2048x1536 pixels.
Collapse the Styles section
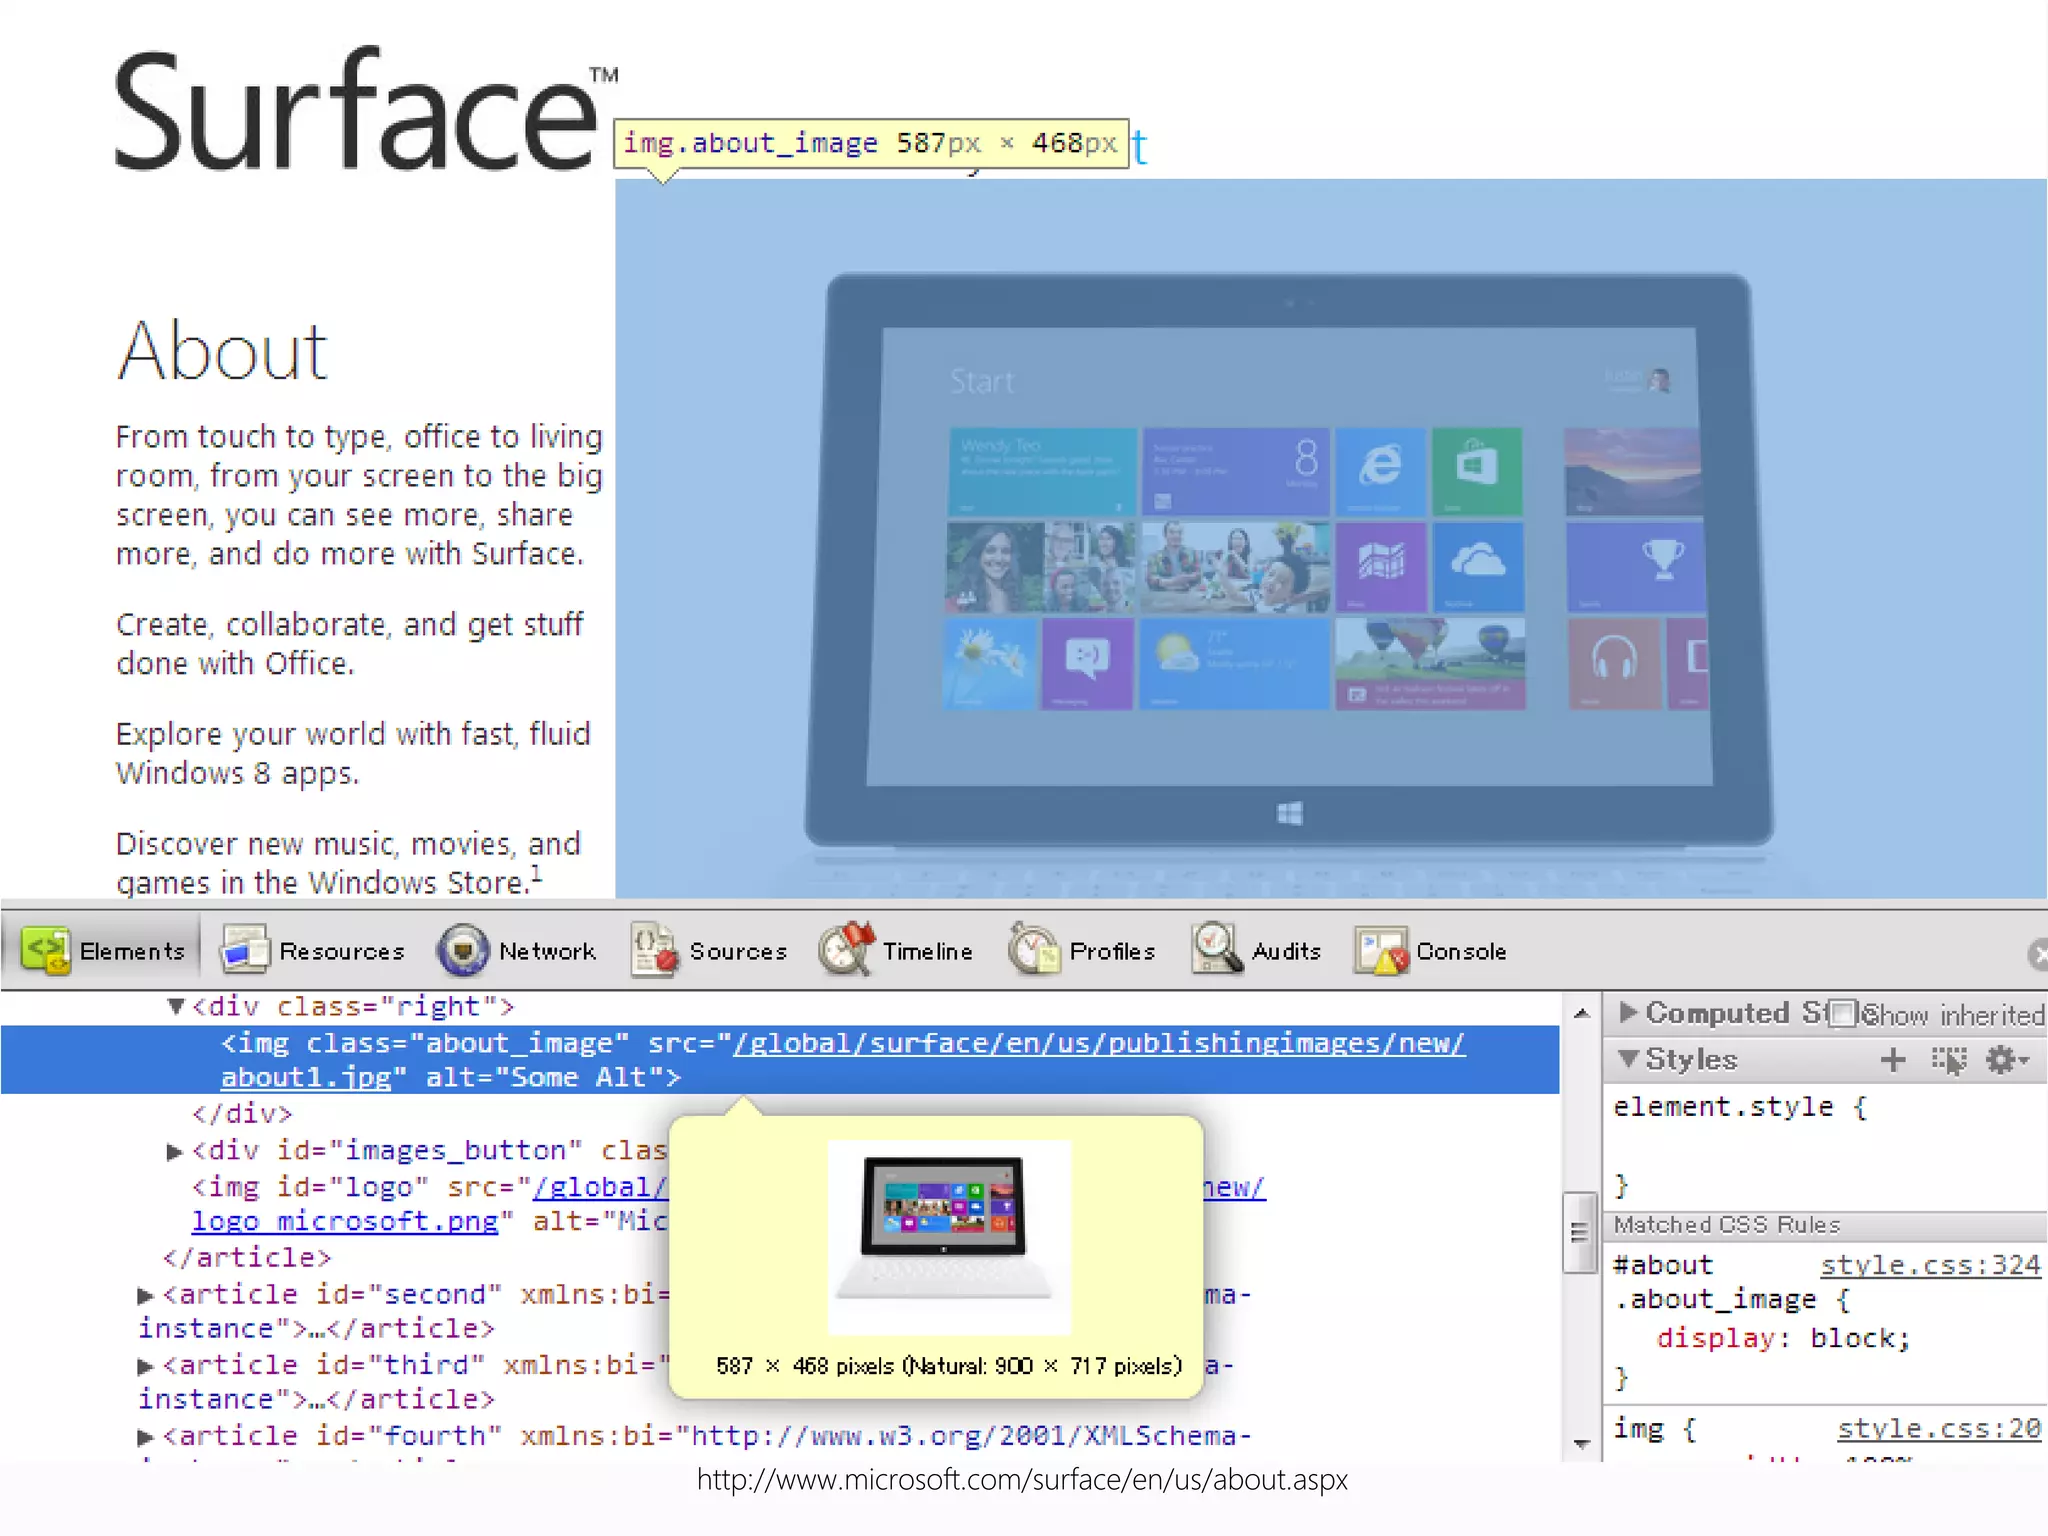[x=1628, y=1058]
